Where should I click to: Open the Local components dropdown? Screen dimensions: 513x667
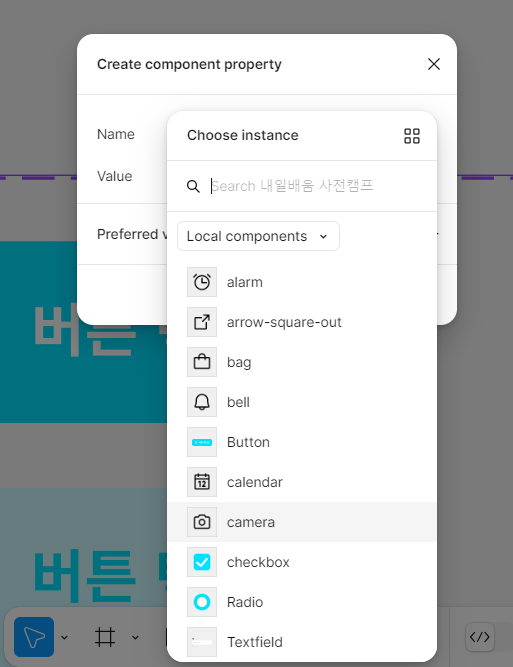click(258, 236)
